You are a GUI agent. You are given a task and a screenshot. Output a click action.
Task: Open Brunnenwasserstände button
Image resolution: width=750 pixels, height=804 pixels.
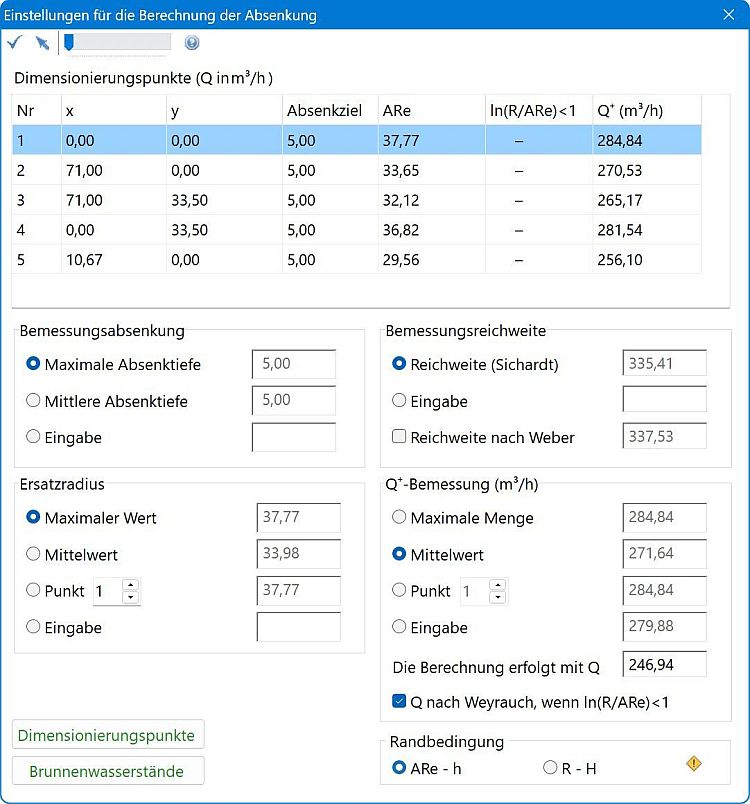[x=108, y=771]
